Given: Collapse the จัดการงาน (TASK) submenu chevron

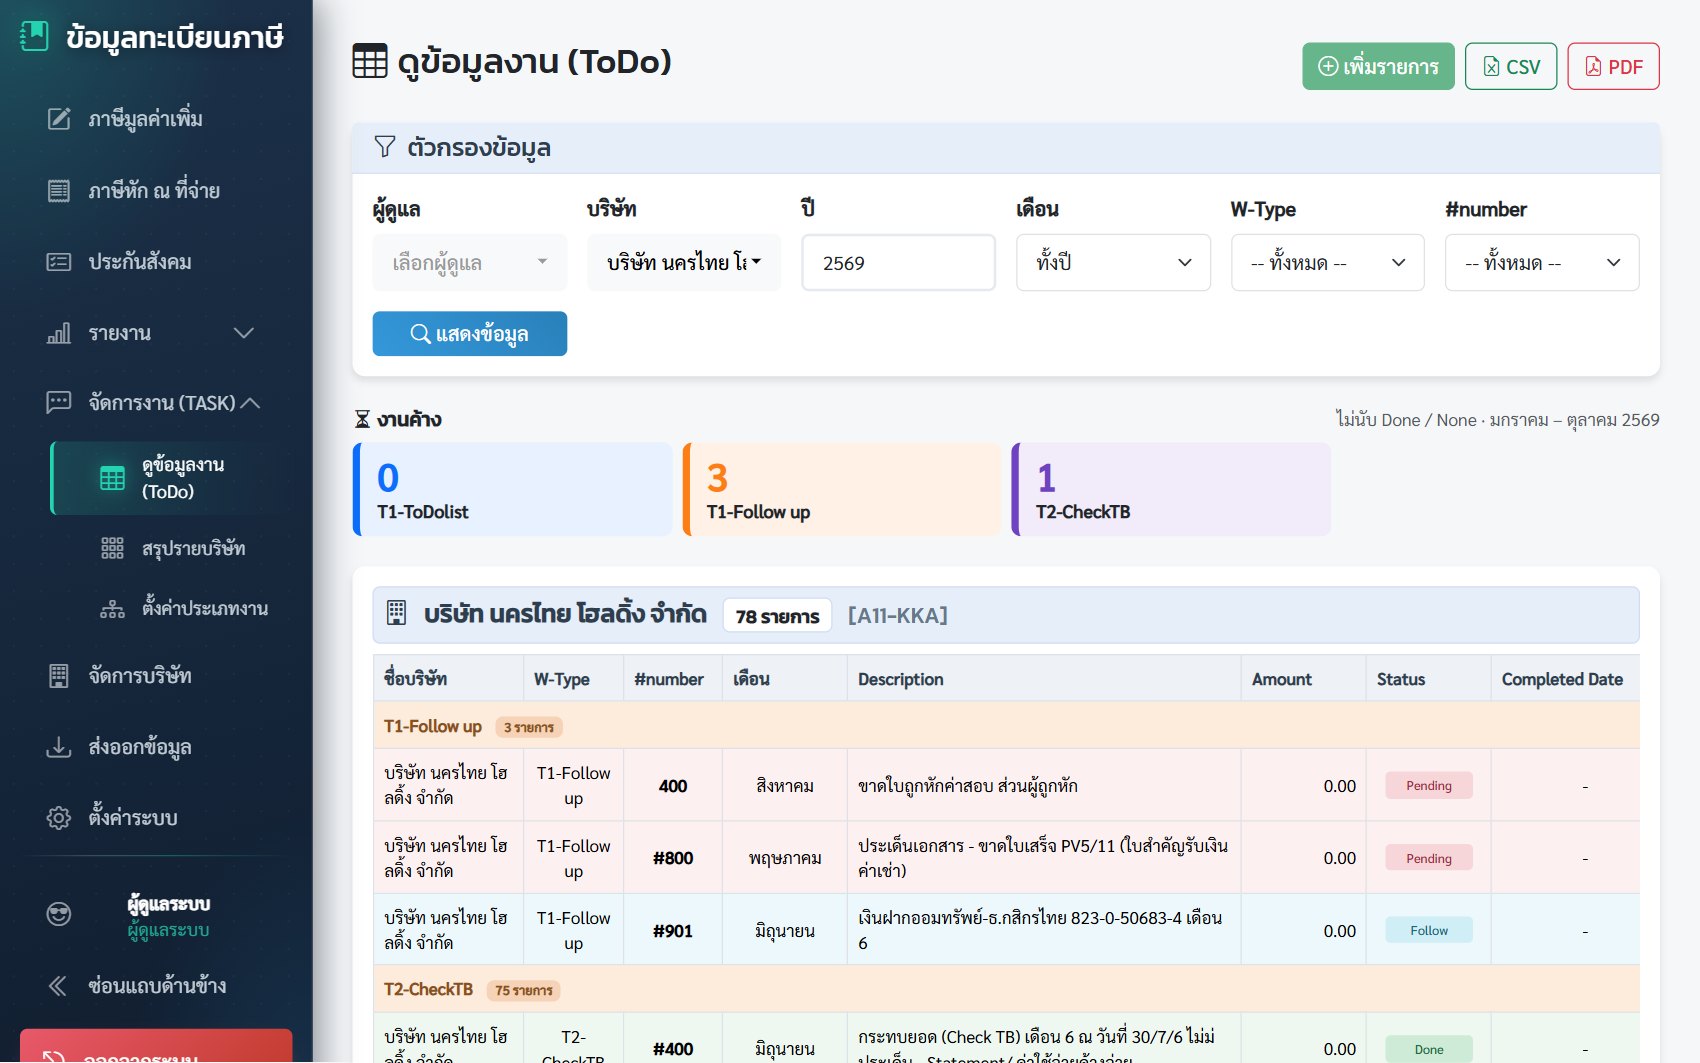Looking at the screenshot, I should point(251,403).
